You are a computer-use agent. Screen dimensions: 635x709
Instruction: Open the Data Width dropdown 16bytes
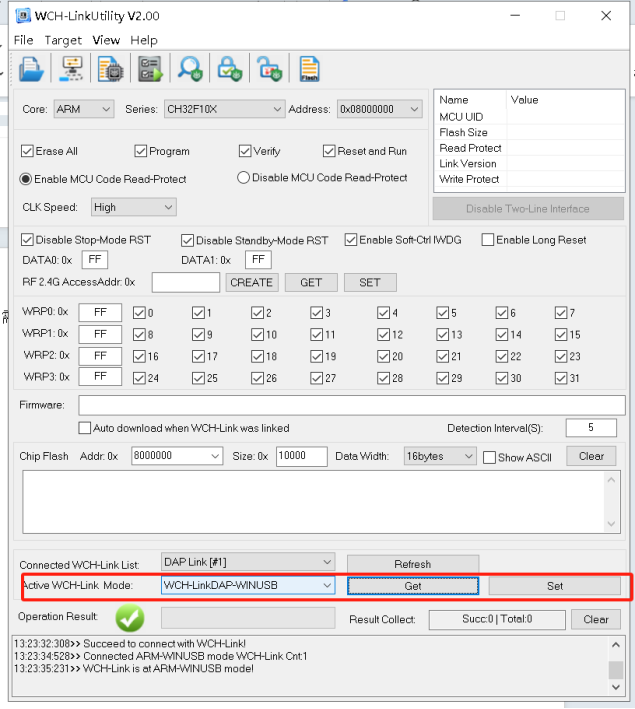441,456
